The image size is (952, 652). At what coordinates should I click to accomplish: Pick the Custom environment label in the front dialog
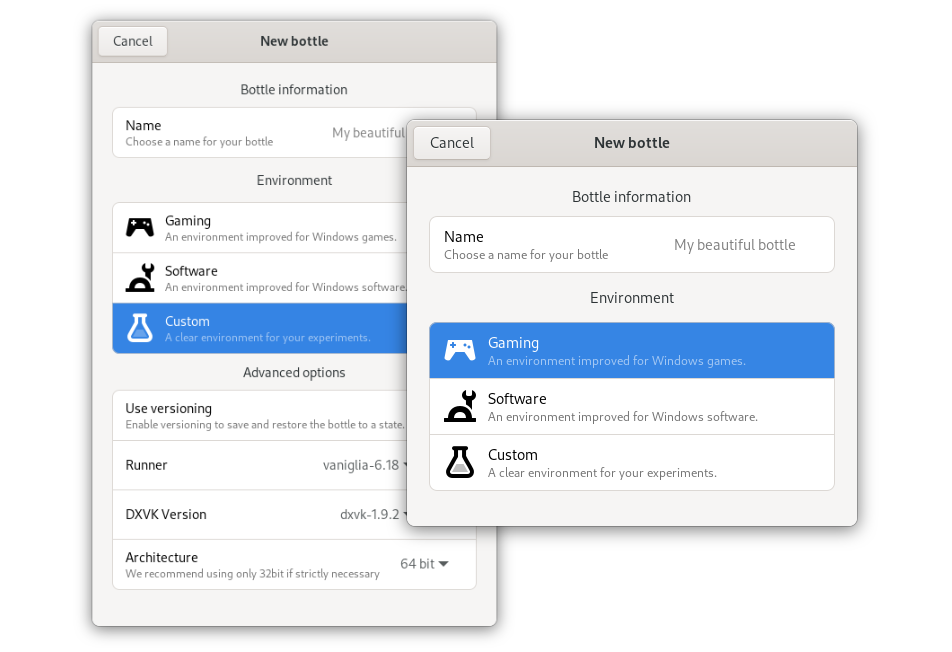pos(513,455)
